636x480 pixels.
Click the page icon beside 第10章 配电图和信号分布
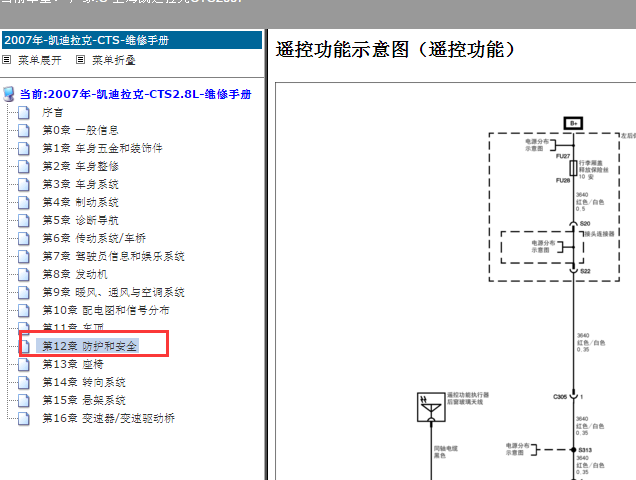click(24, 310)
